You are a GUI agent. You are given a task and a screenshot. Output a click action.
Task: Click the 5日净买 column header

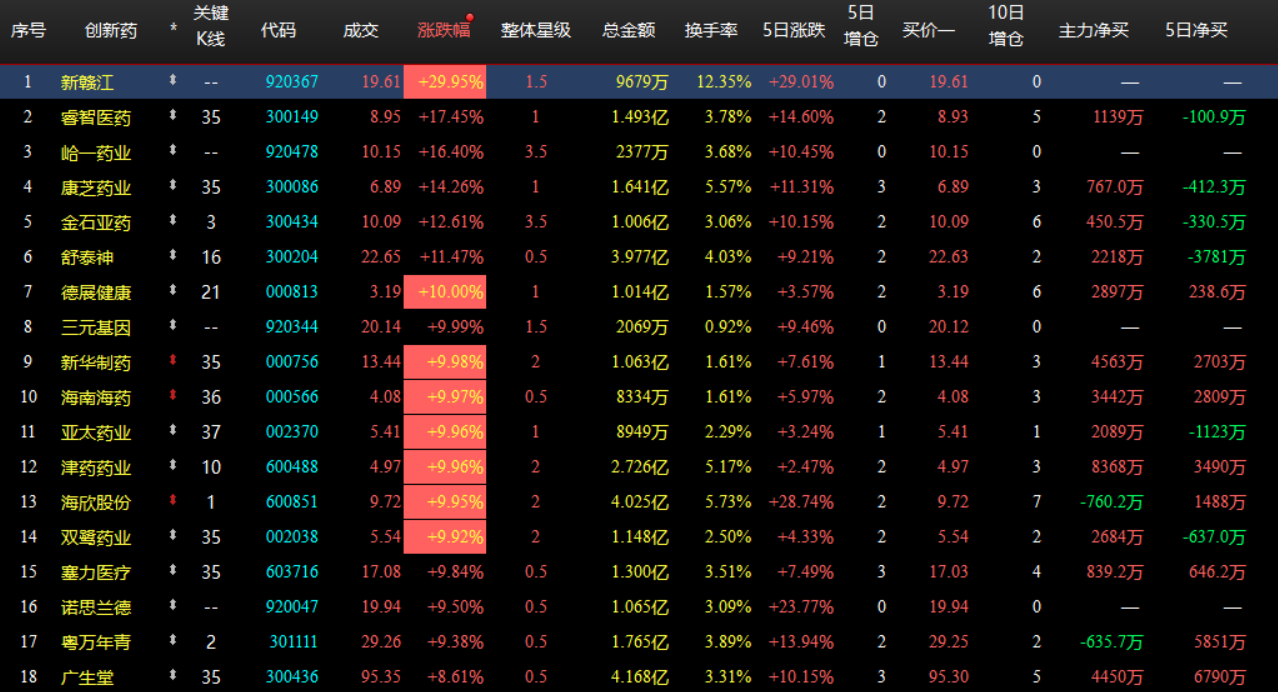coord(1196,30)
